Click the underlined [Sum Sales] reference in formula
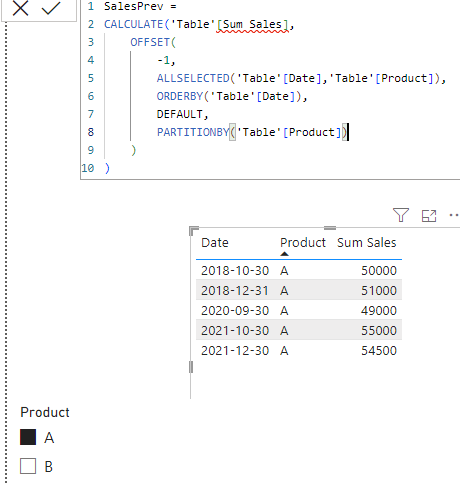The height and width of the screenshot is (484, 460). tap(252, 25)
